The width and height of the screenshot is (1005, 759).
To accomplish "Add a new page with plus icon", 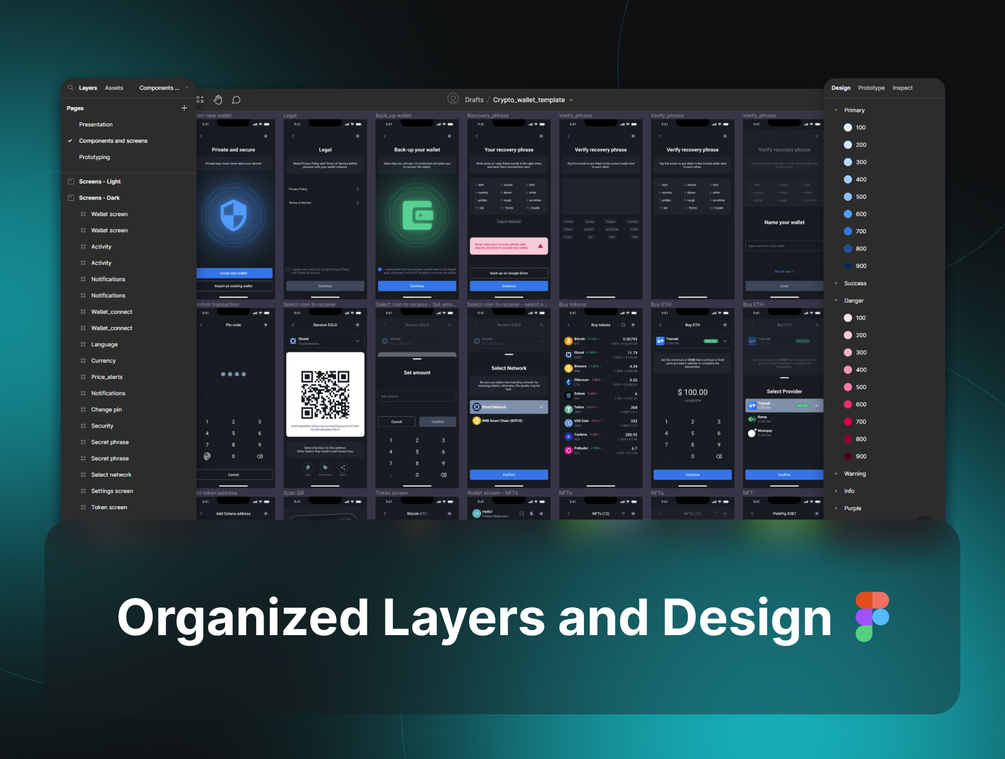I will click(x=184, y=108).
